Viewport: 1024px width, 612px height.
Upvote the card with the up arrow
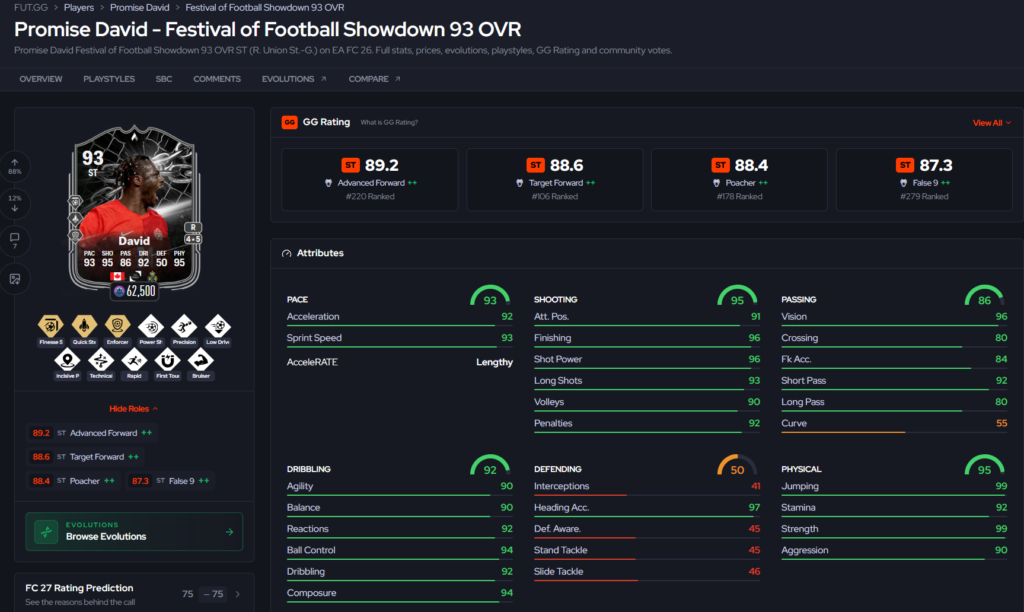(14, 167)
